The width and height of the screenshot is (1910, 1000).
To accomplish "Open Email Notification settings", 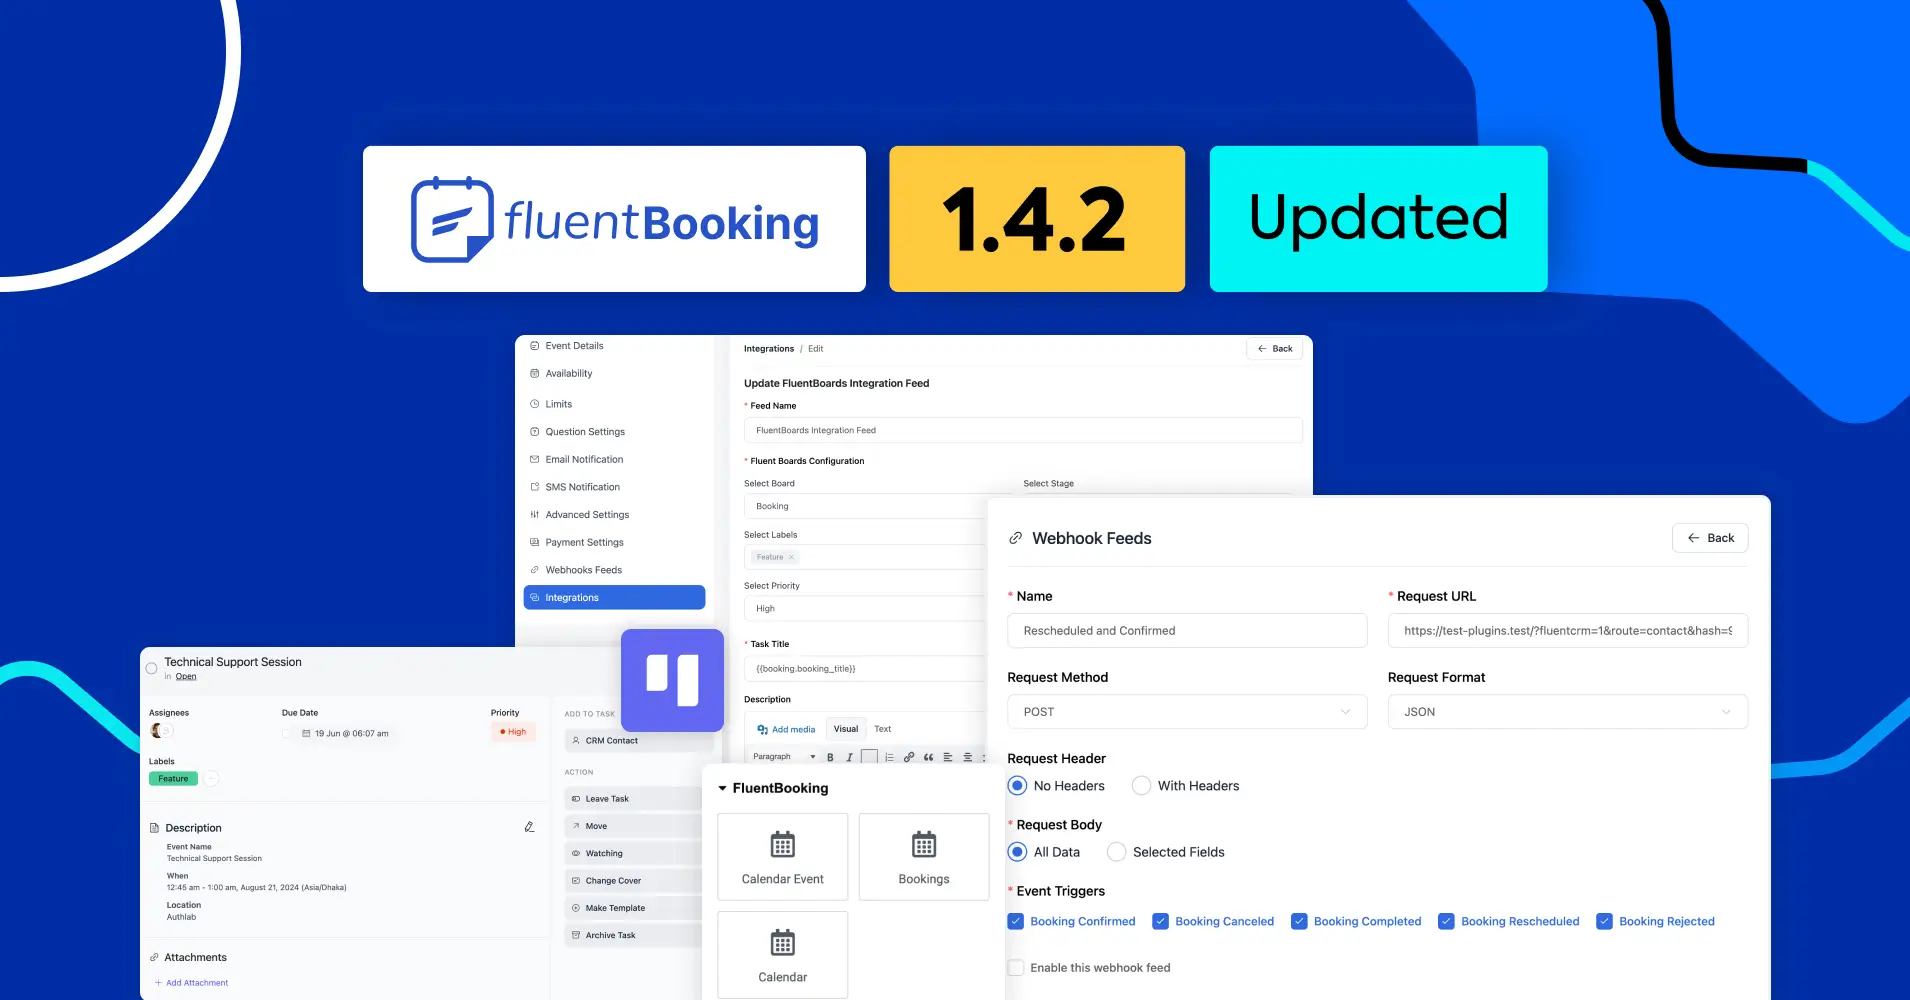I will pos(576,460).
